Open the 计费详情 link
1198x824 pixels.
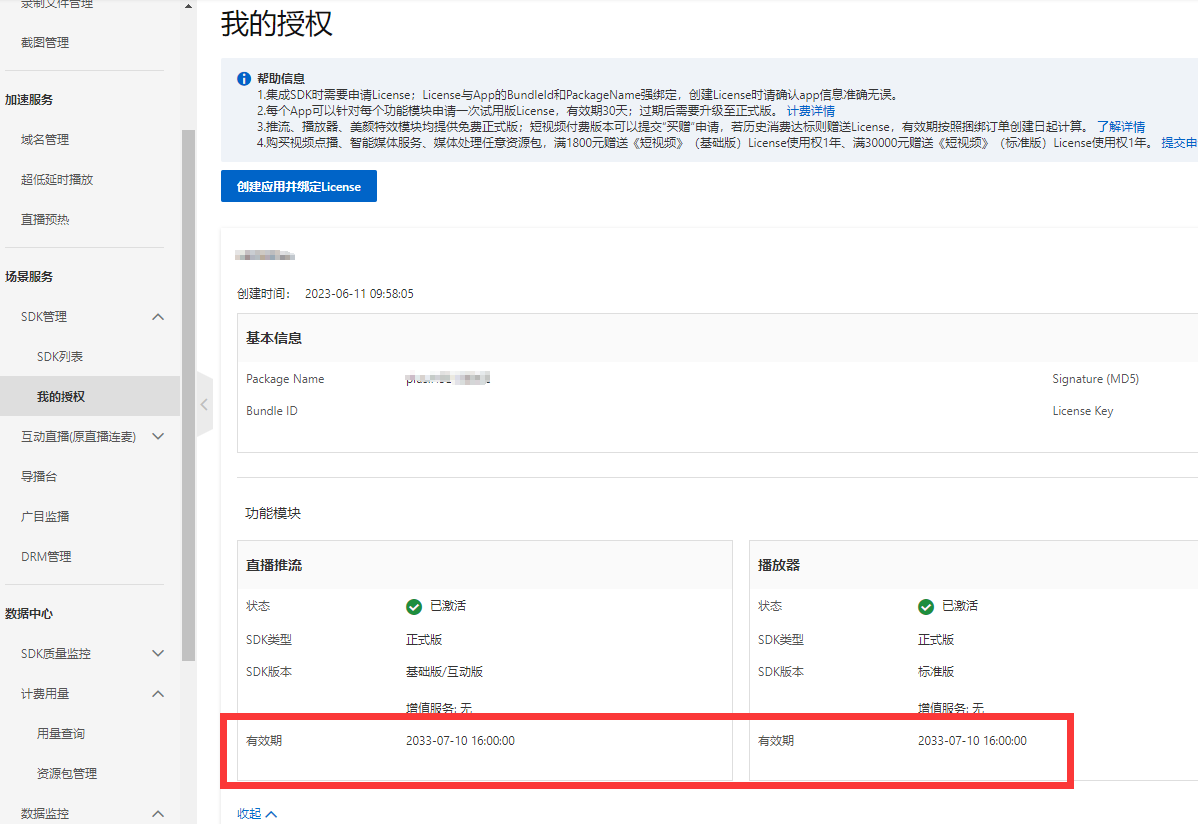point(811,111)
